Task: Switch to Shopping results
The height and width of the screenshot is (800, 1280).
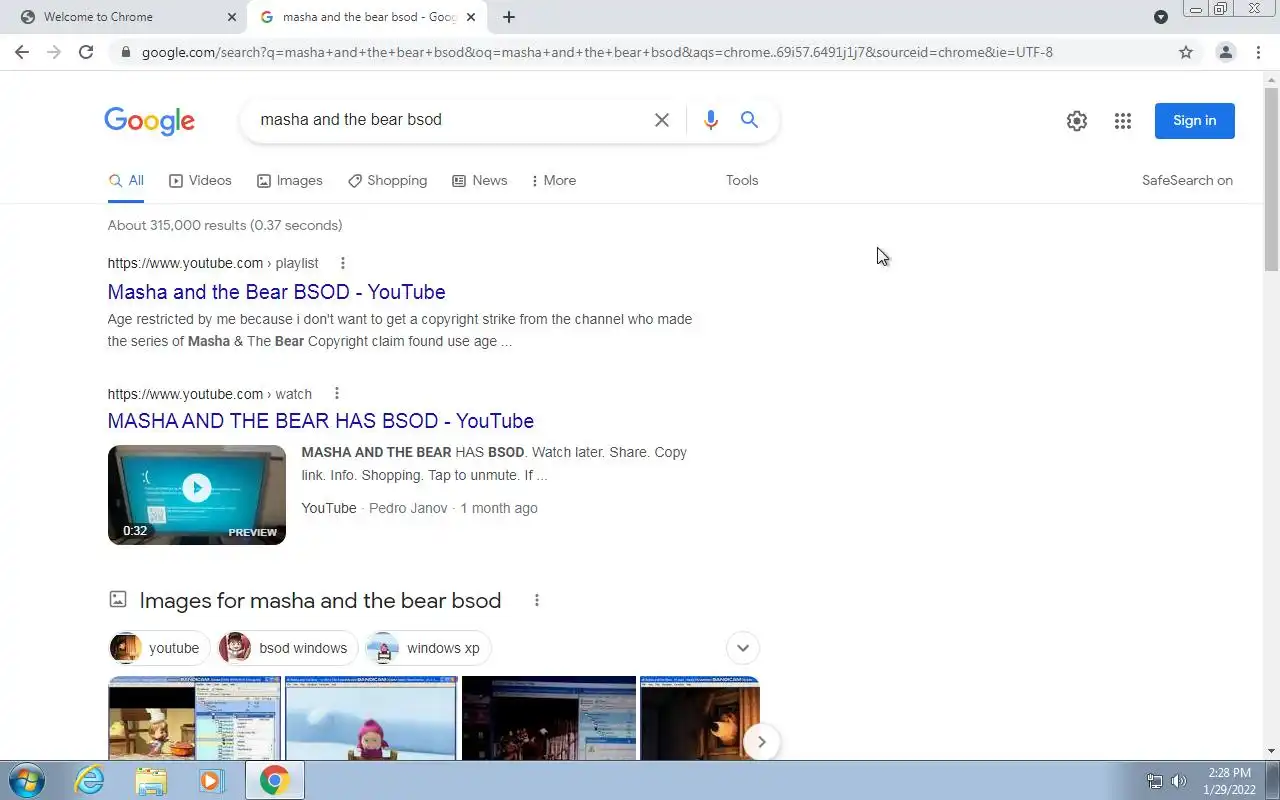Action: click(387, 181)
